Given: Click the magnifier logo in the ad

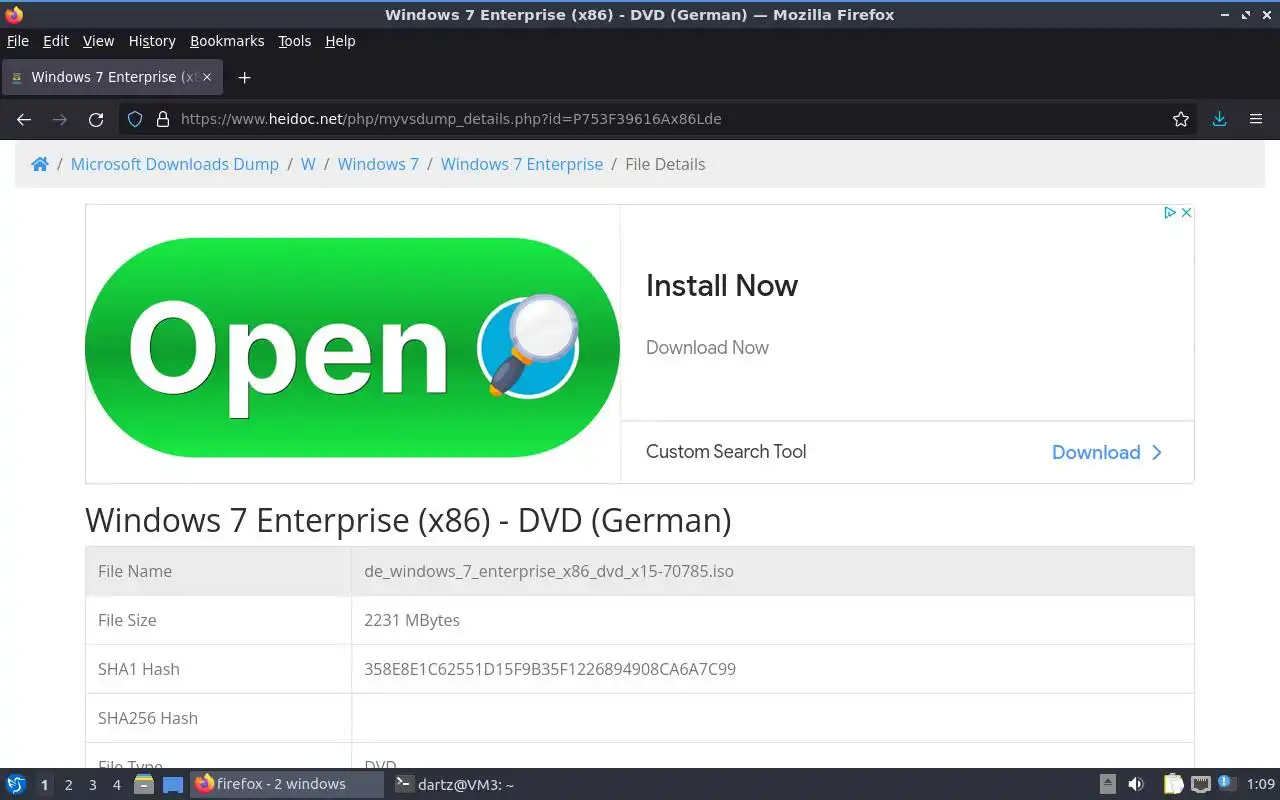Looking at the screenshot, I should [529, 345].
